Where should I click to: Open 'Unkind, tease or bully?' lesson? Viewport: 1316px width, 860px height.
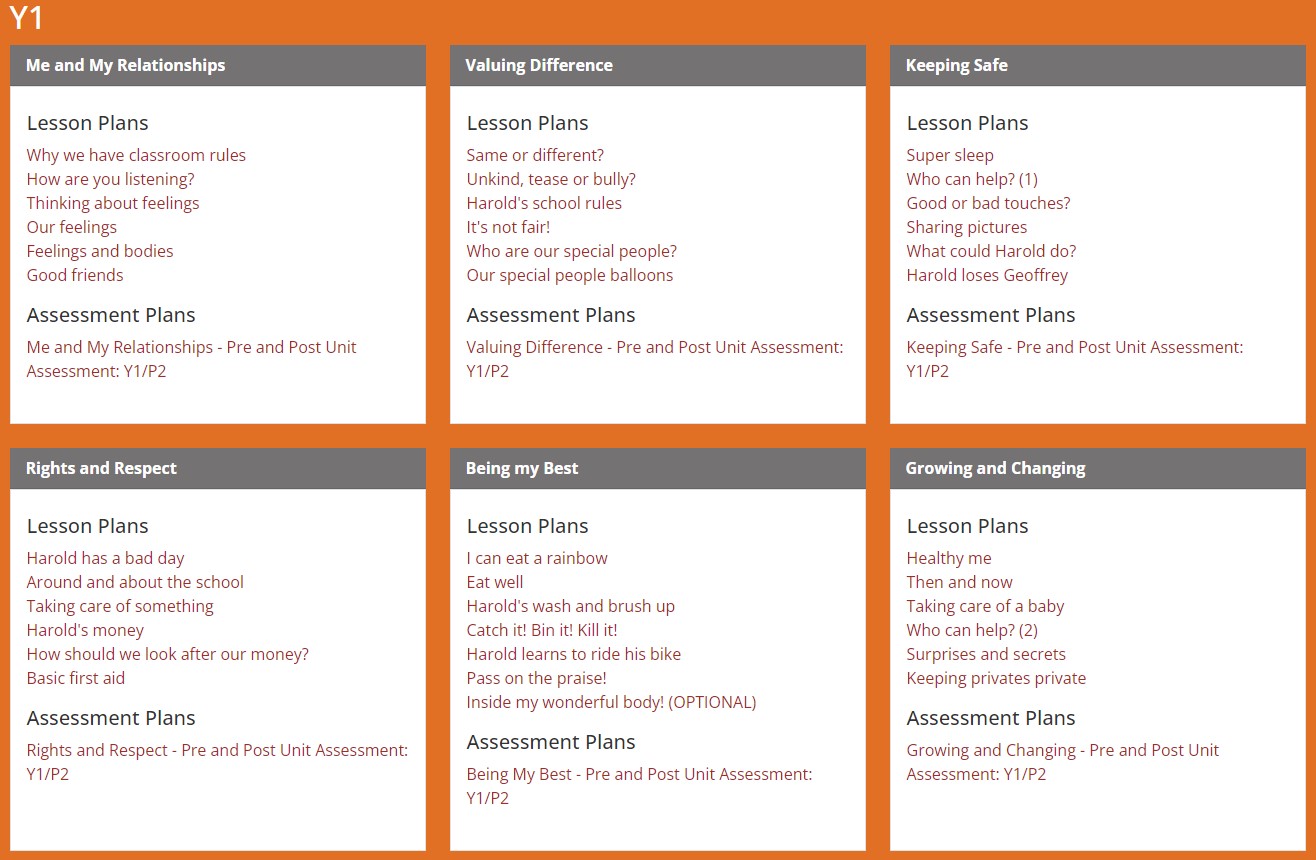pos(551,179)
